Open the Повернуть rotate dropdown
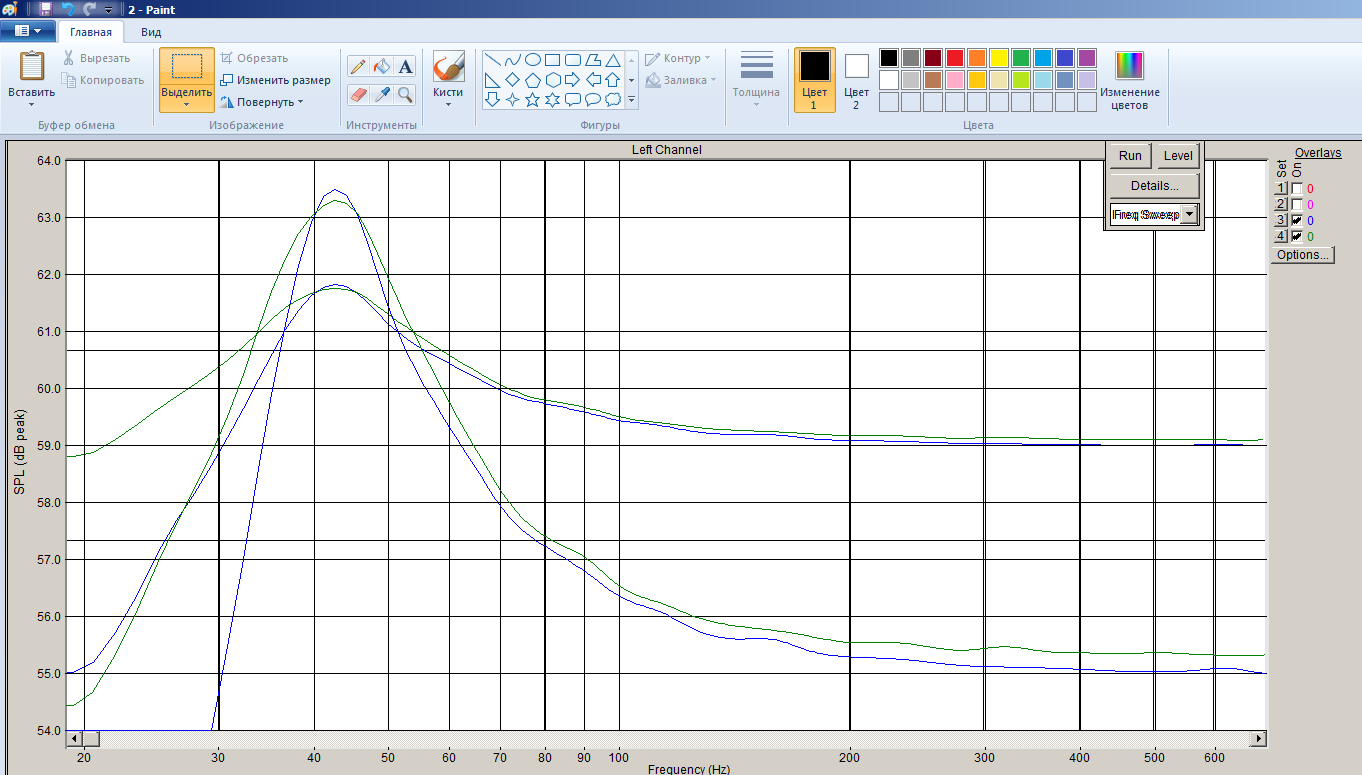1362x775 pixels. 262,102
